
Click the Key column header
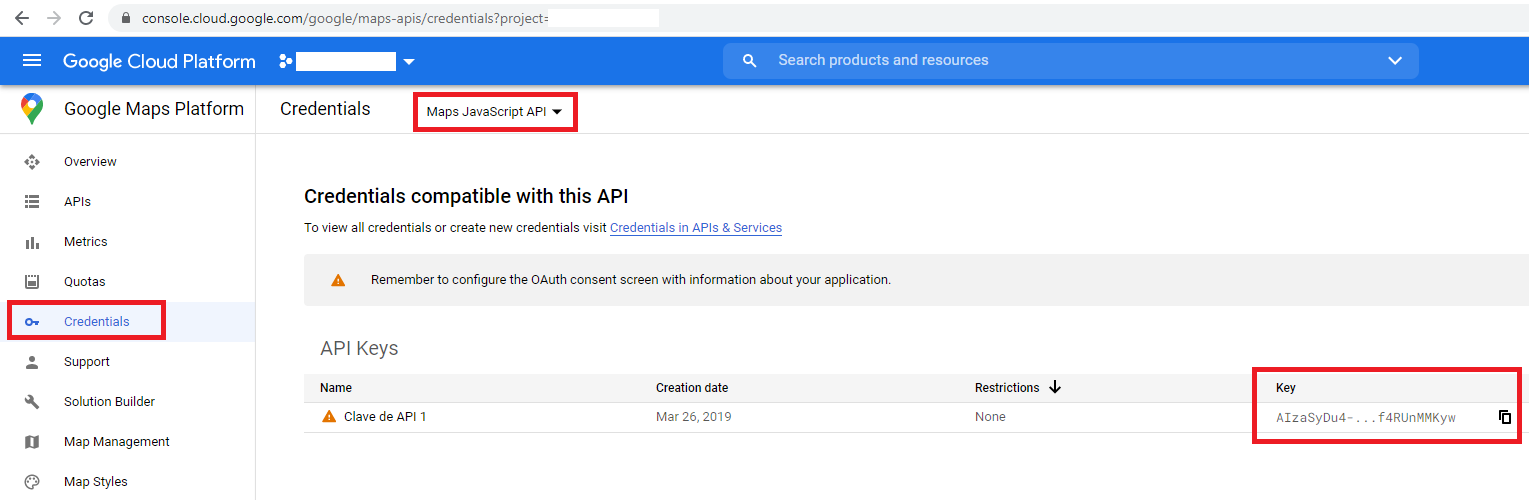pyautogui.click(x=1286, y=388)
